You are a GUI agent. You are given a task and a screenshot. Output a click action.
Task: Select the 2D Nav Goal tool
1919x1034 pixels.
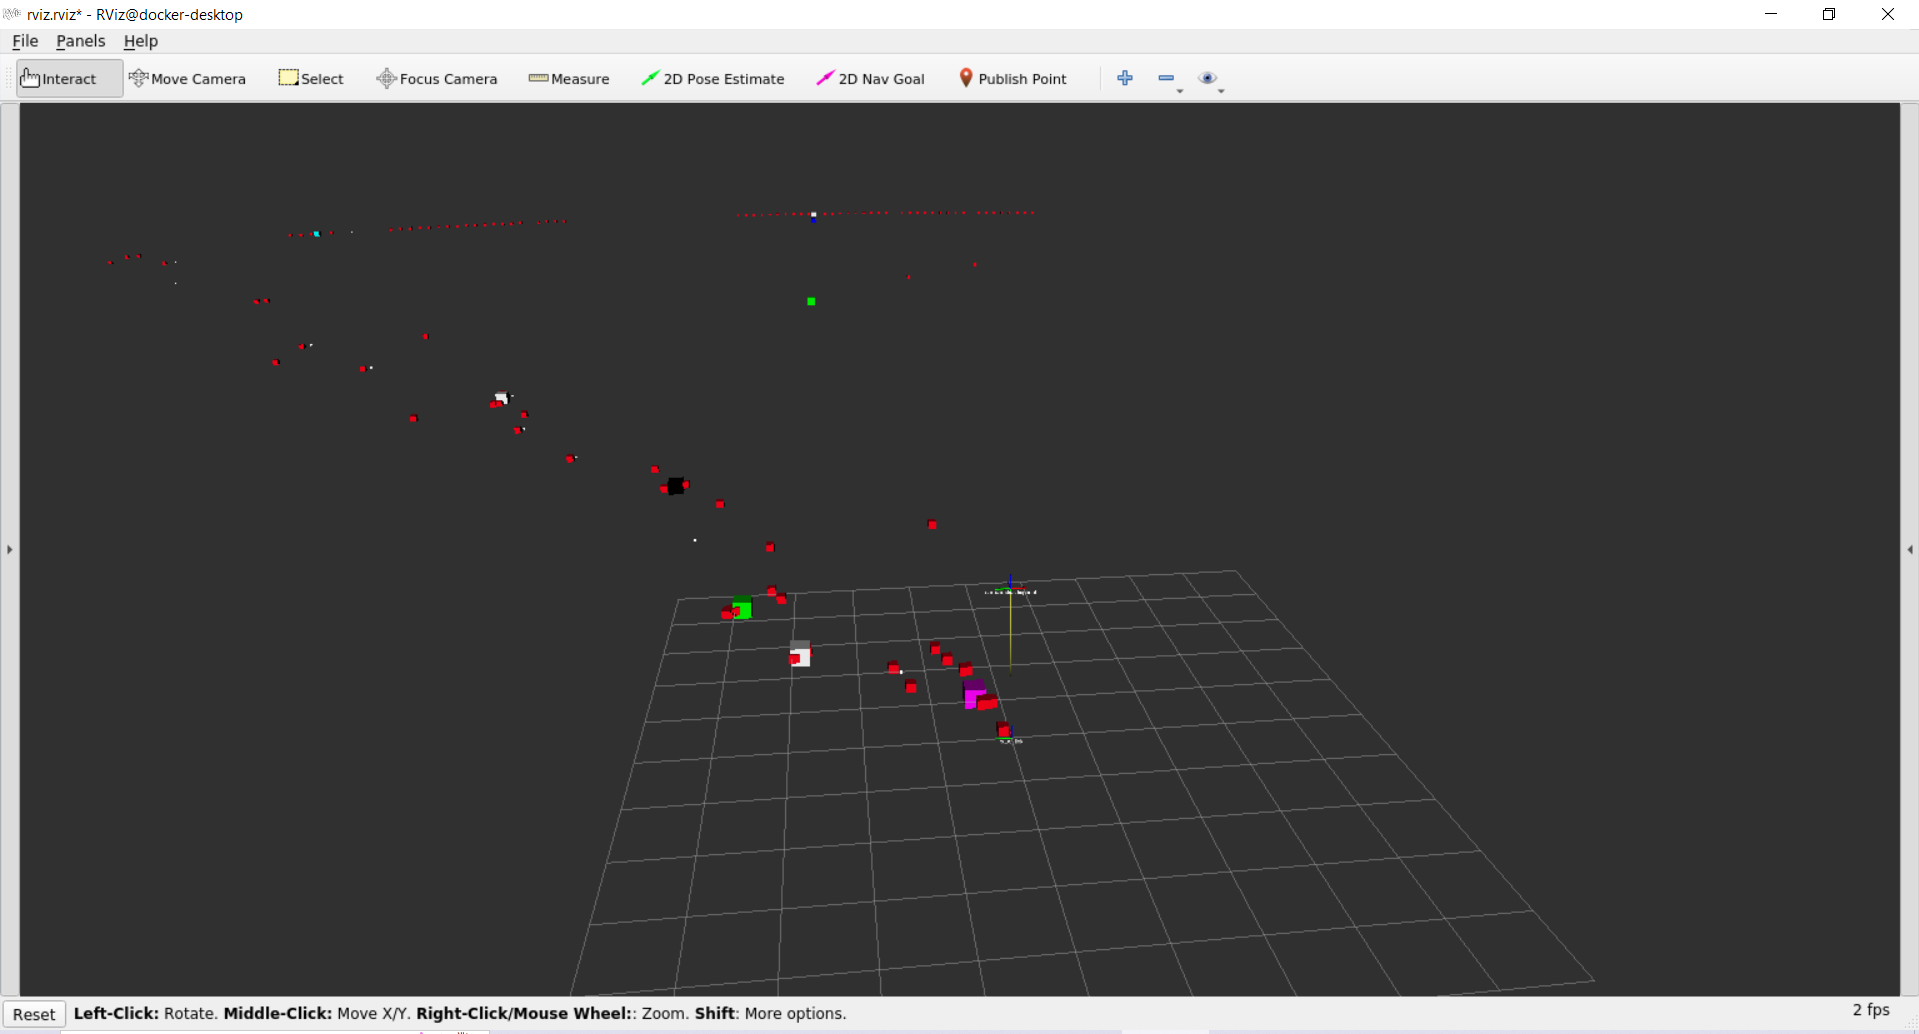[869, 78]
